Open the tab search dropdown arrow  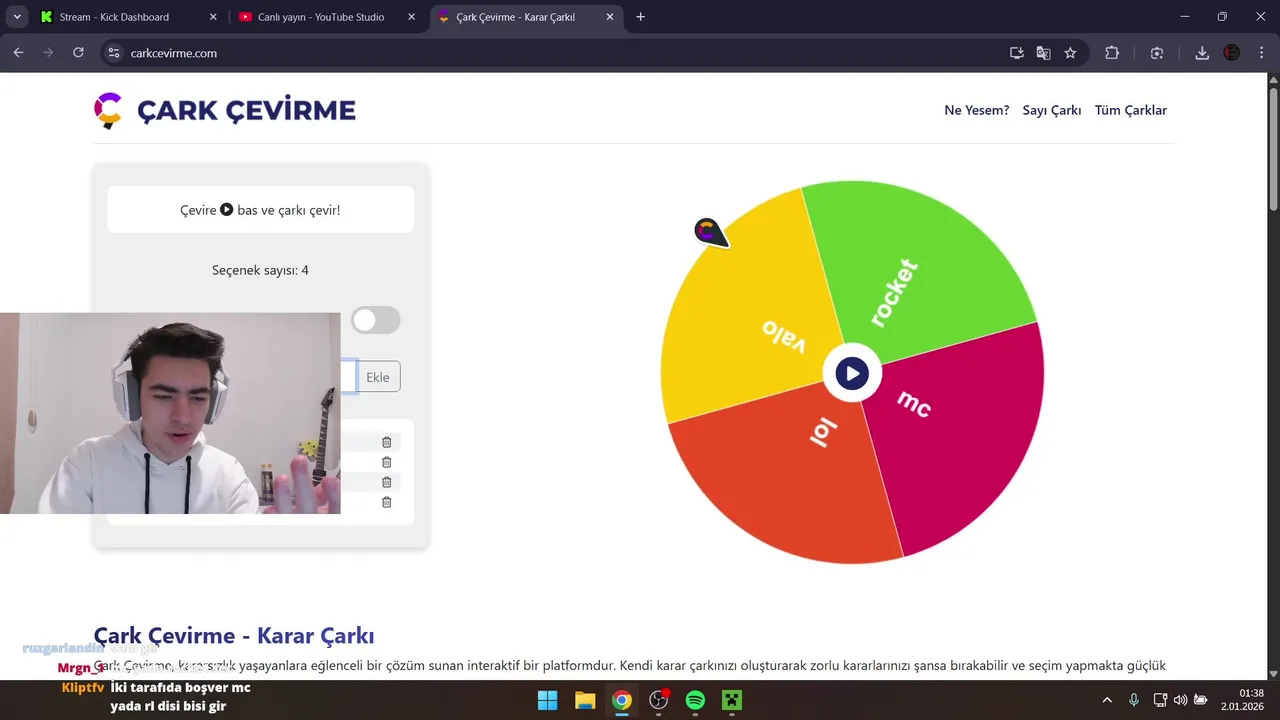[16, 17]
